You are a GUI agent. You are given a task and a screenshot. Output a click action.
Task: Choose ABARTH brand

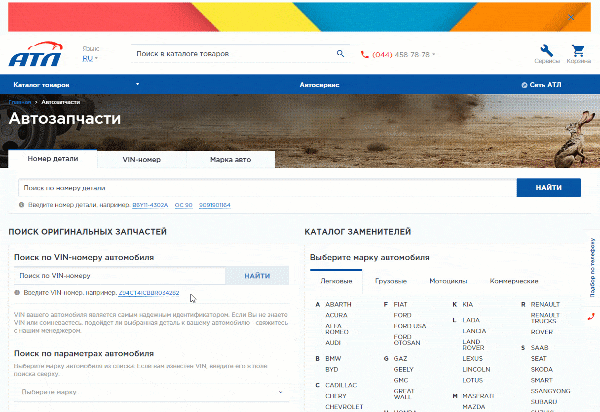click(338, 305)
